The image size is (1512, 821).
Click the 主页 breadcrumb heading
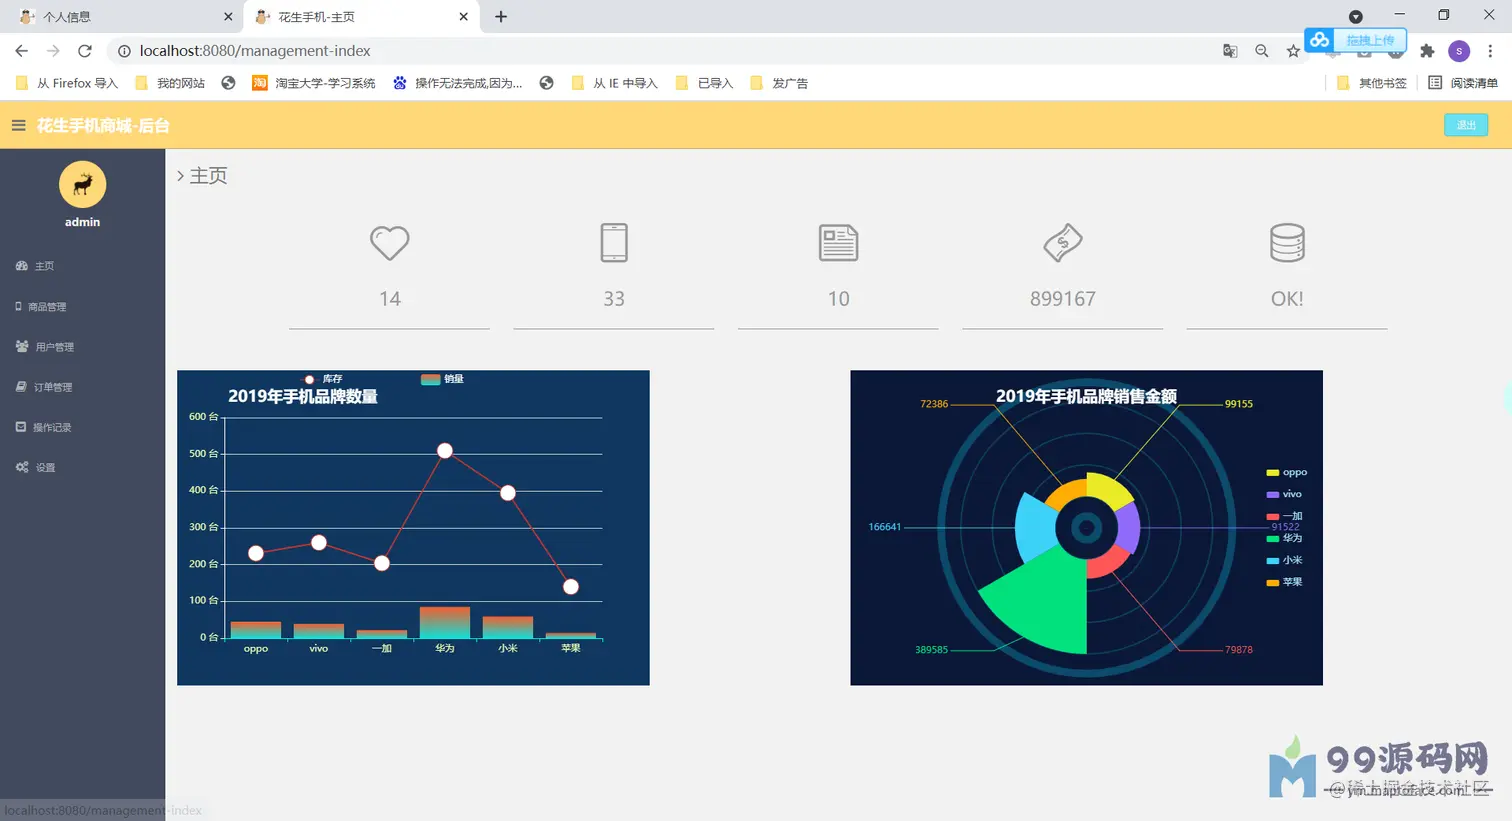pyautogui.click(x=208, y=176)
